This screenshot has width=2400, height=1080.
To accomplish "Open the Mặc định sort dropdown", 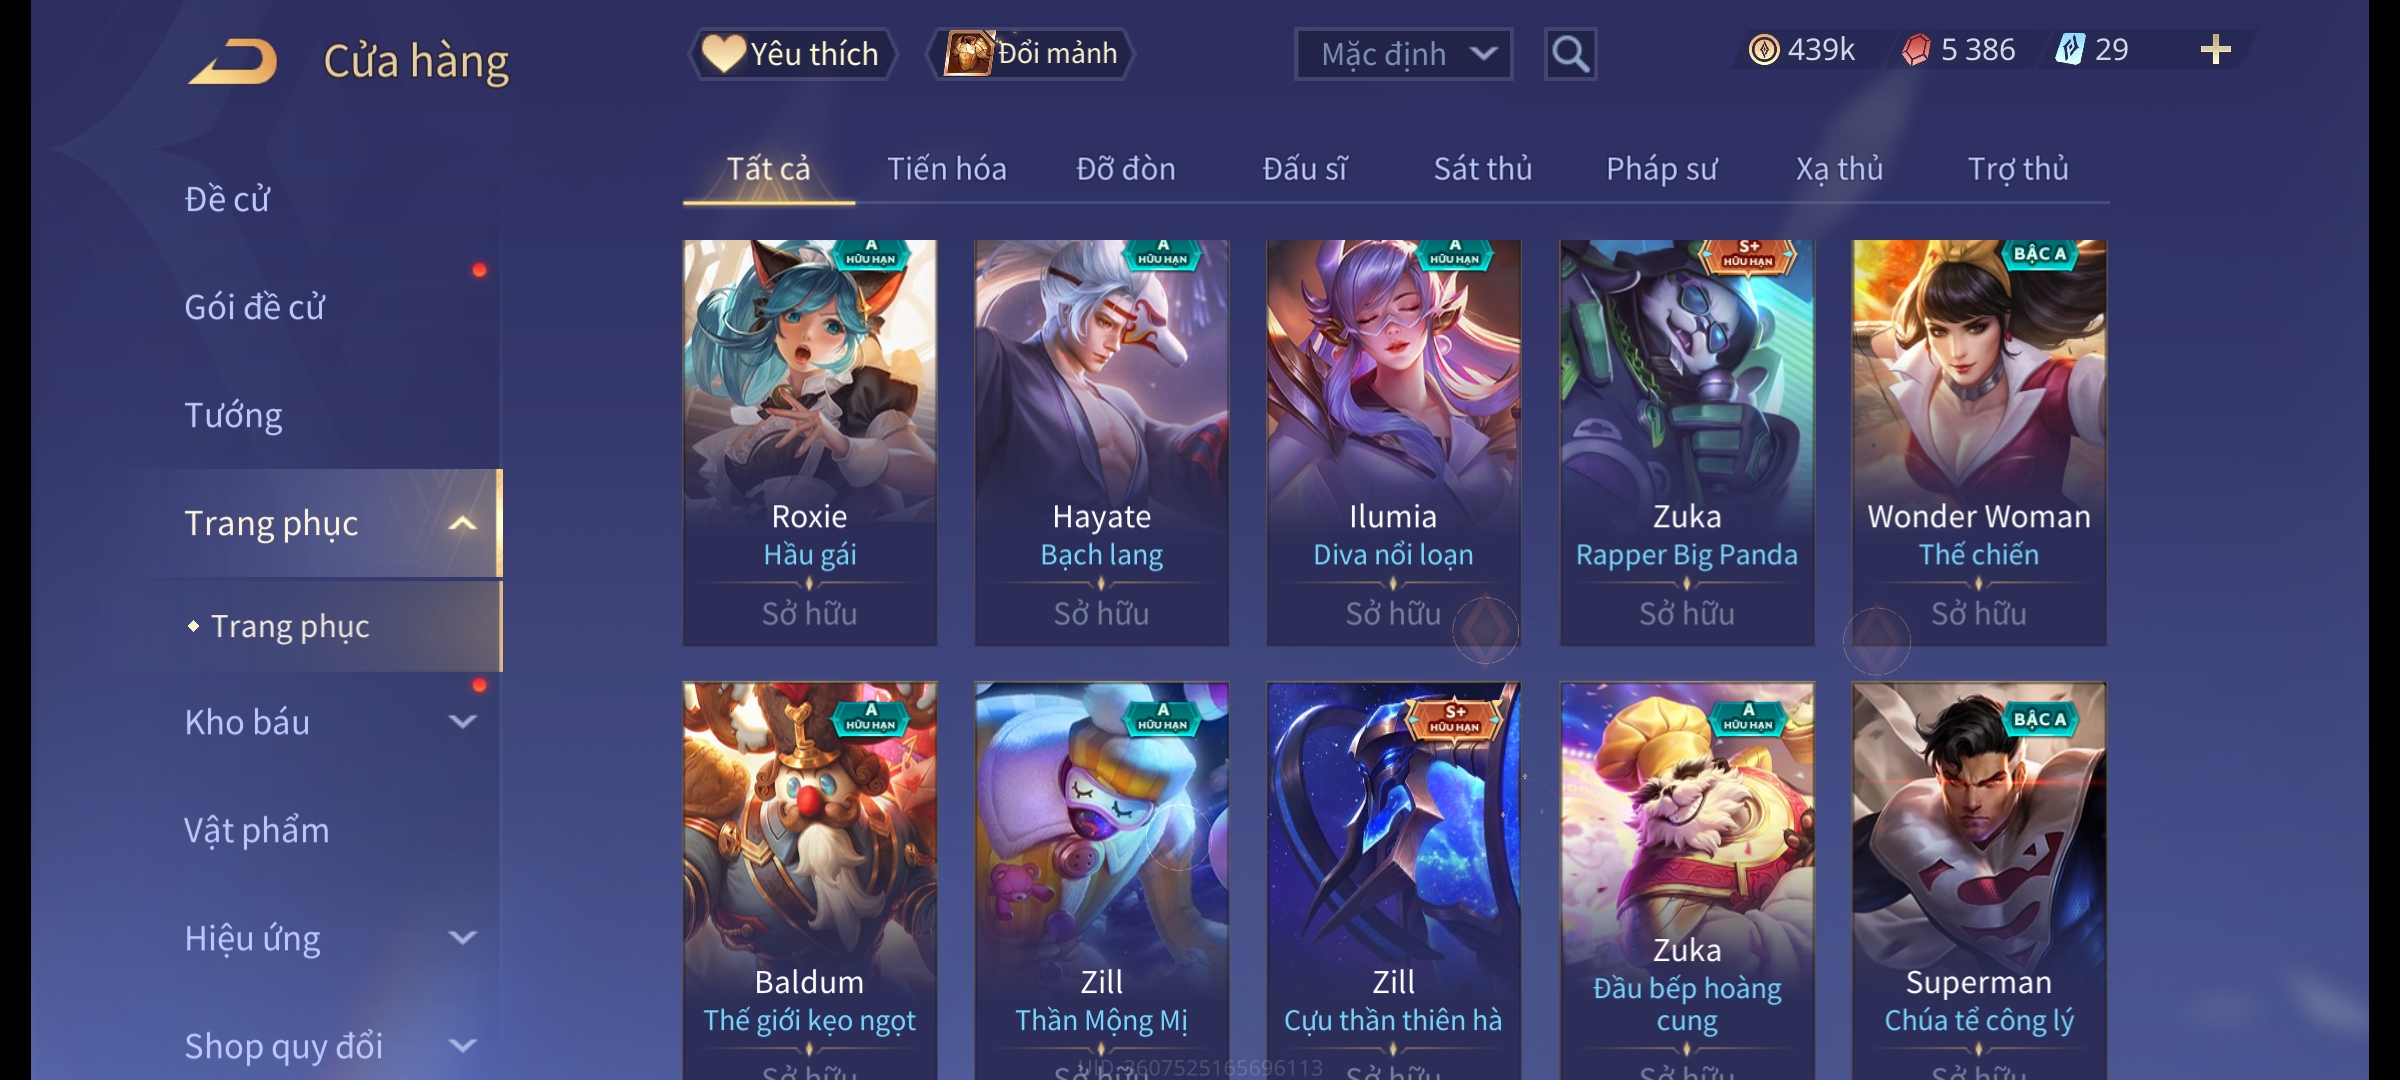I will [1403, 54].
